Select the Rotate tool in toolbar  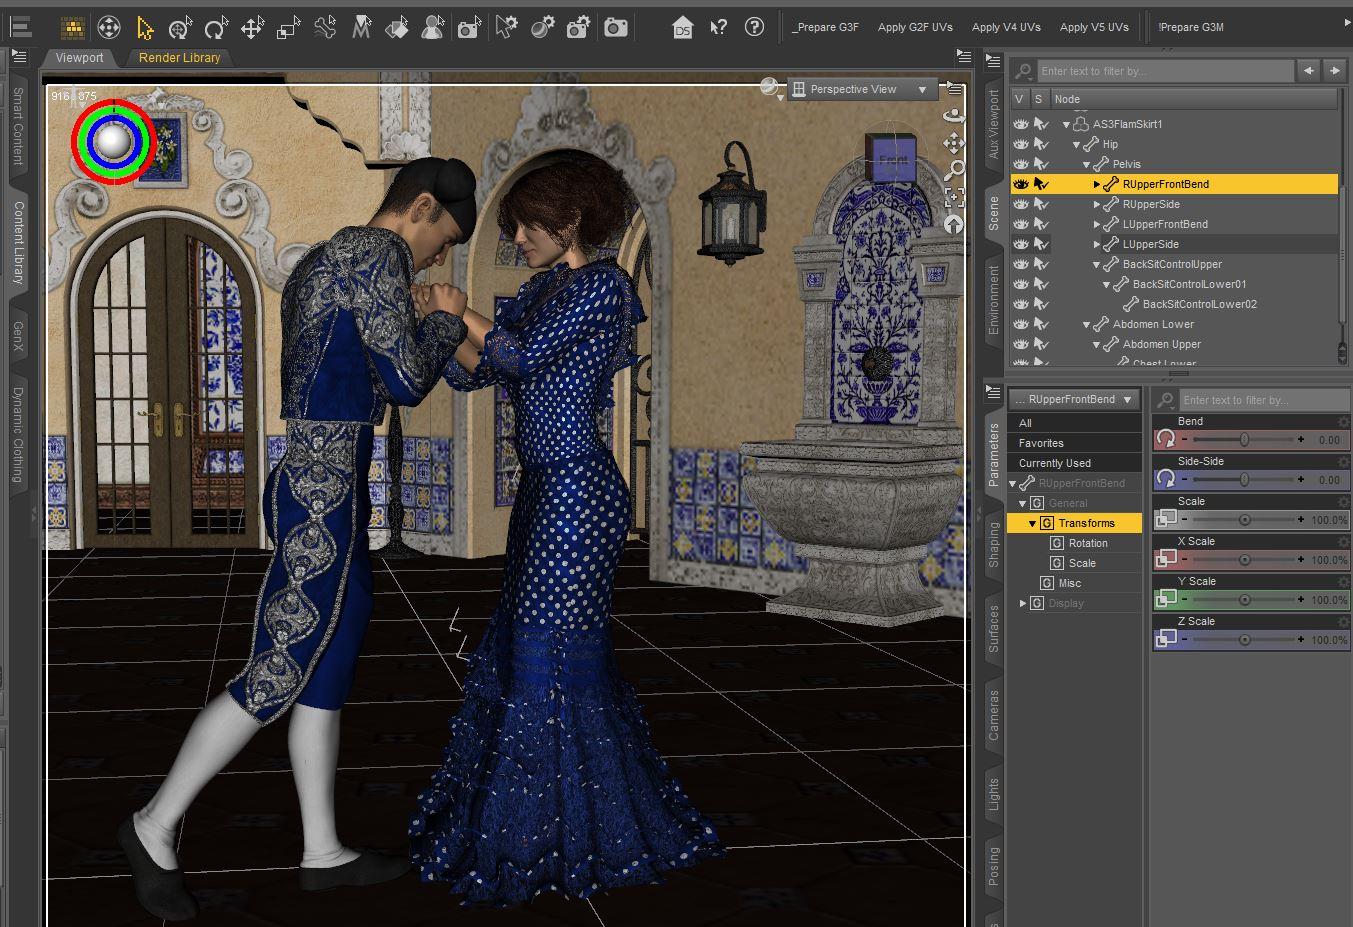click(216, 28)
